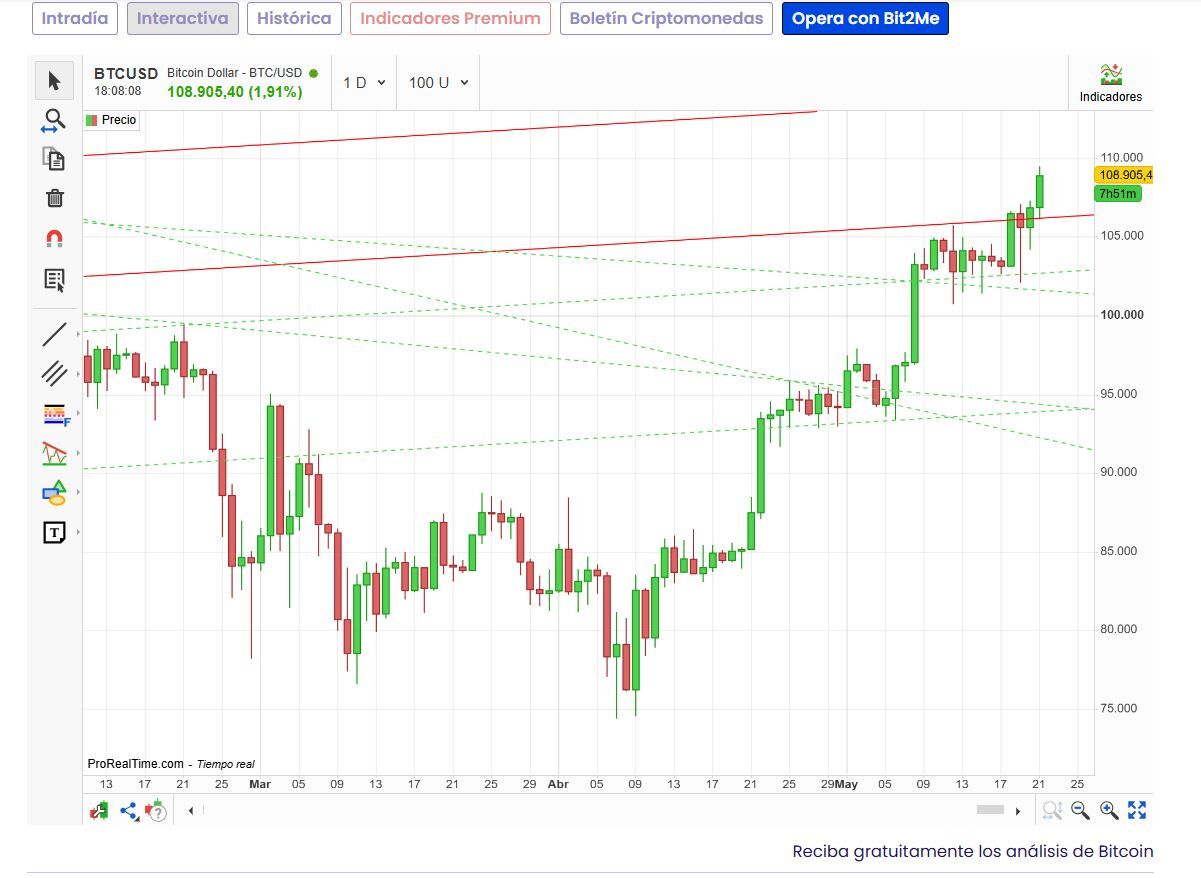The height and width of the screenshot is (878, 1201).
Task: Open Reciba gratuitamente los análisis link
Action: 973,852
